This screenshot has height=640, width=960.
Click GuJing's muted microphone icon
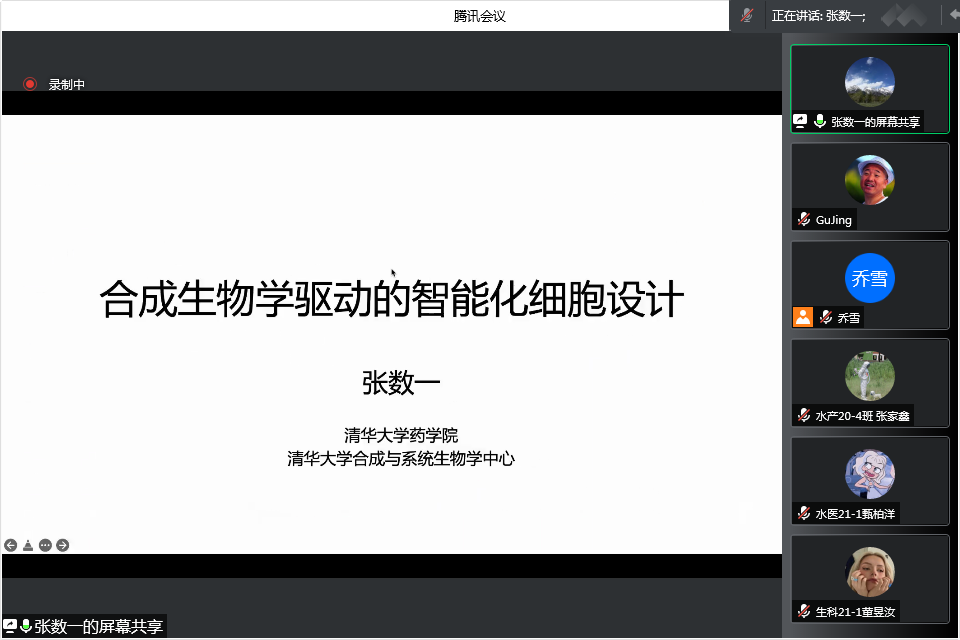pyautogui.click(x=804, y=219)
